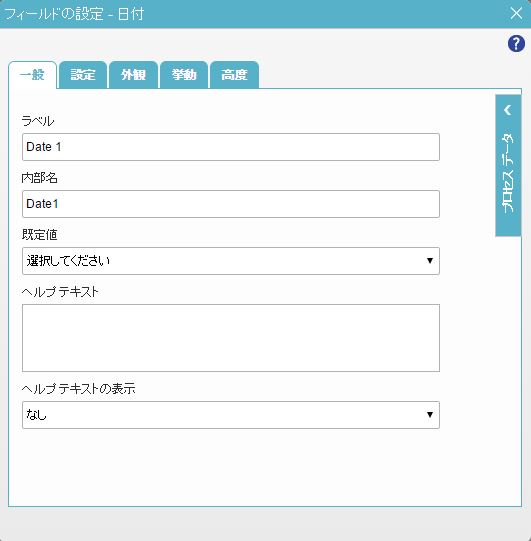The image size is (531, 541).
Task: Click the ヘルプ テキストの表示 caption text
Action: pyautogui.click(x=78, y=389)
